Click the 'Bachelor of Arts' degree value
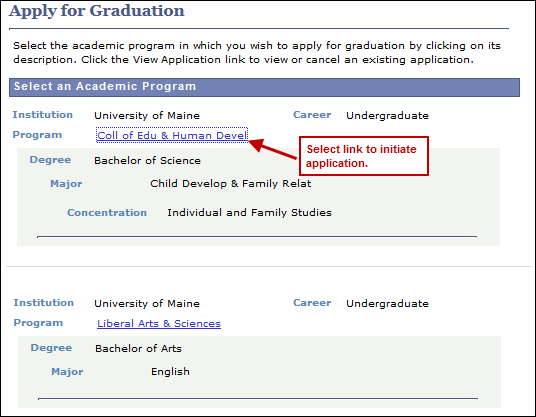Viewport: 536px width, 417px height. click(x=138, y=348)
